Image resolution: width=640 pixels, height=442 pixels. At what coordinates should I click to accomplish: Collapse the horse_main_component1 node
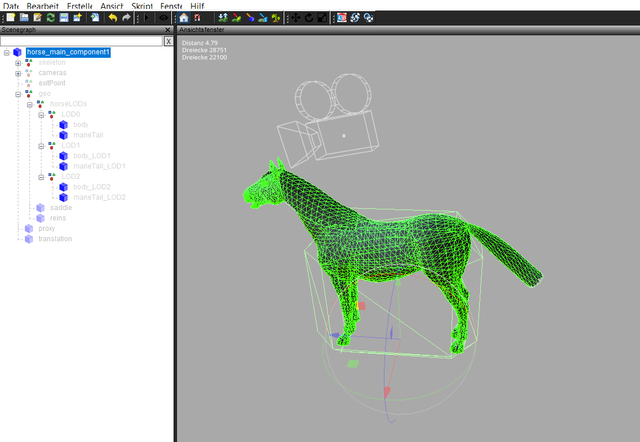coord(7,53)
